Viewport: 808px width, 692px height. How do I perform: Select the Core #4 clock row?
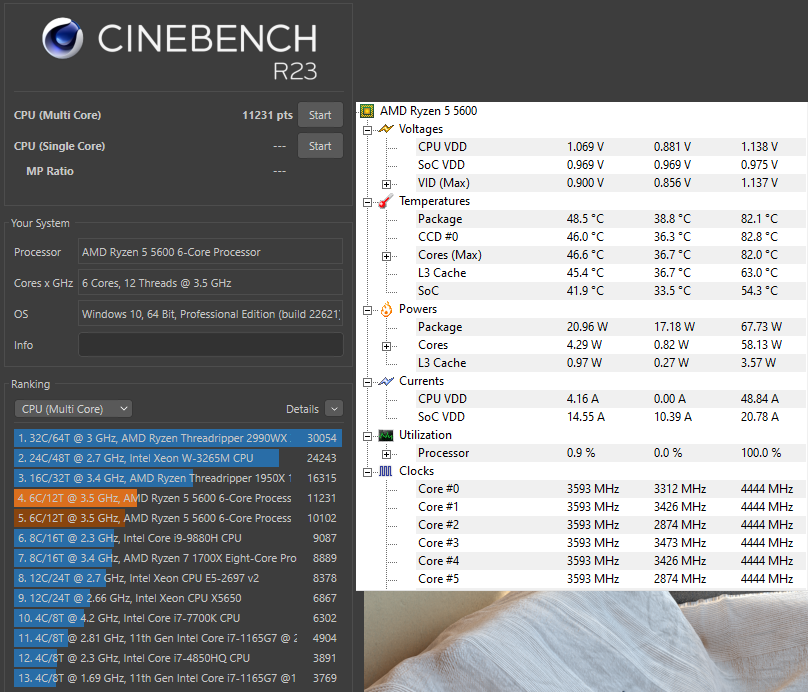pyautogui.click(x=611, y=561)
